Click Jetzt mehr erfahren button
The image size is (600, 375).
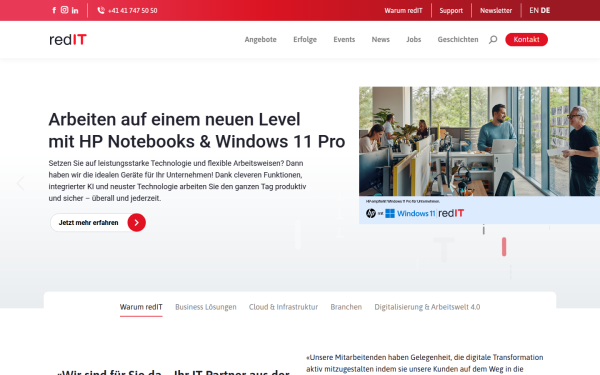click(x=98, y=222)
